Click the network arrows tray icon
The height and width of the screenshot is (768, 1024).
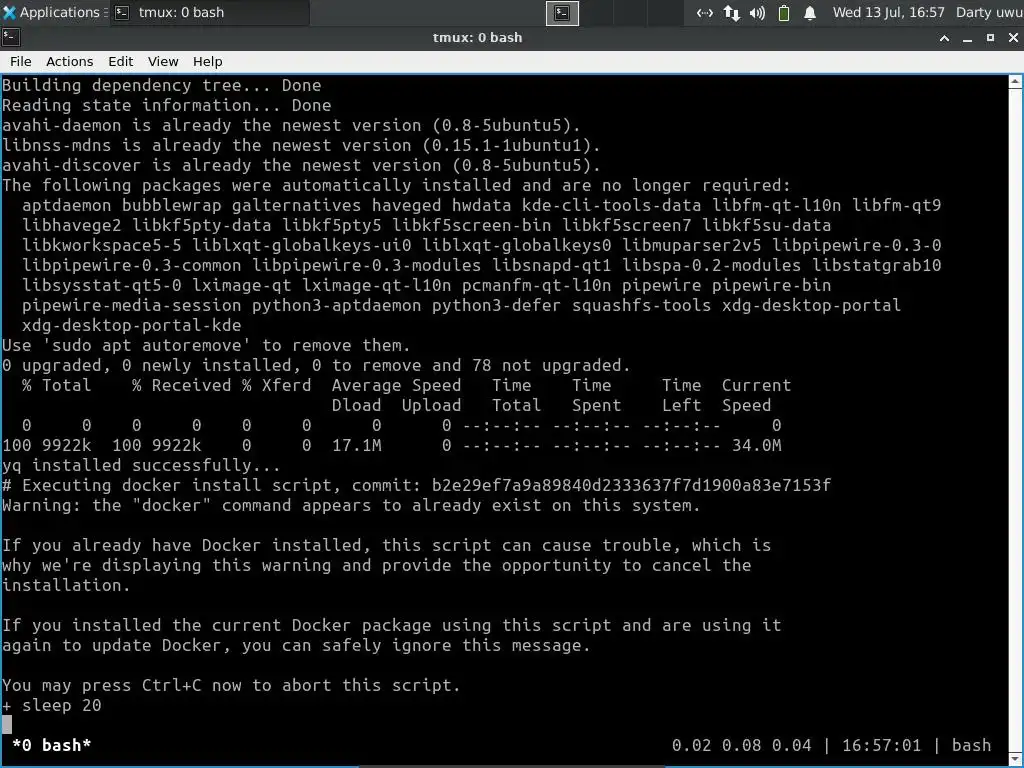pyautogui.click(x=705, y=13)
